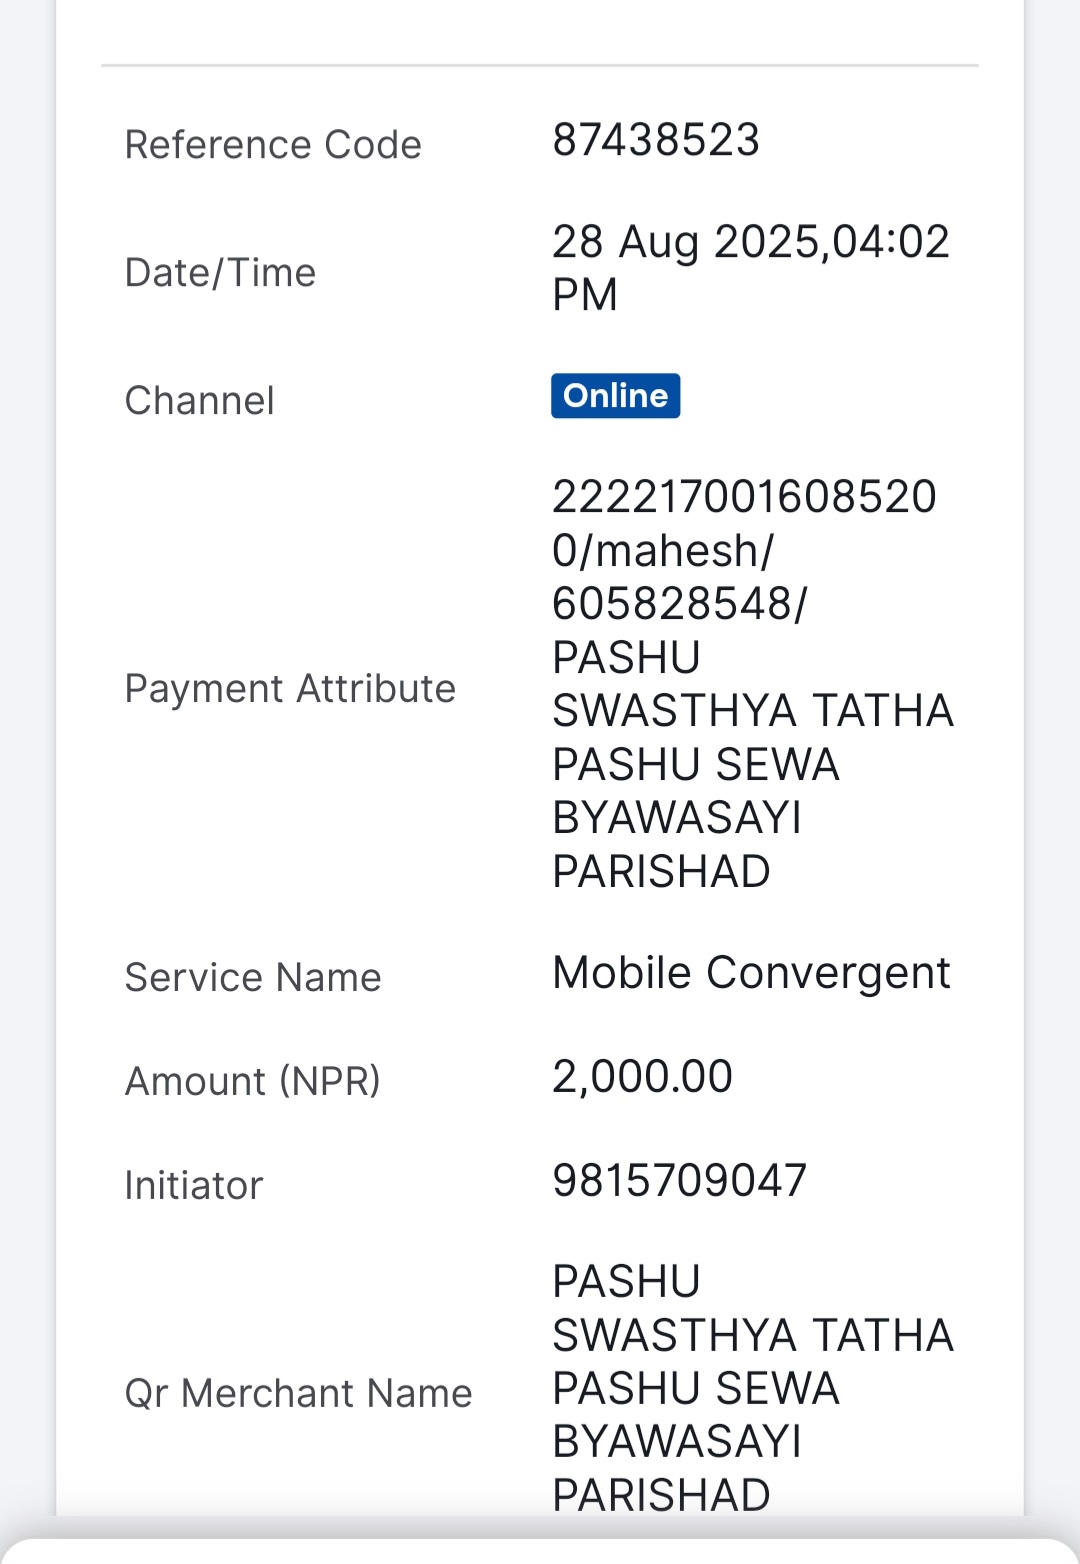The width and height of the screenshot is (1080, 1564).
Task: Tap the Channel label
Action: pyautogui.click(x=199, y=401)
